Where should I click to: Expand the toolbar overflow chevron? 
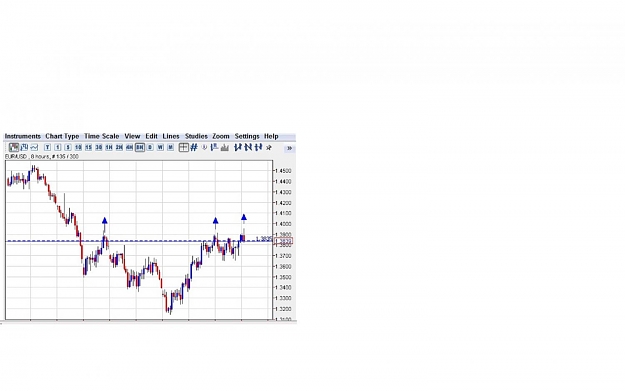(290, 148)
